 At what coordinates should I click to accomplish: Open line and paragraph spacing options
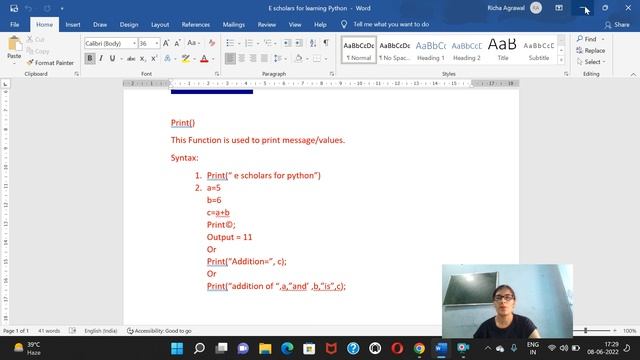[x=278, y=59]
